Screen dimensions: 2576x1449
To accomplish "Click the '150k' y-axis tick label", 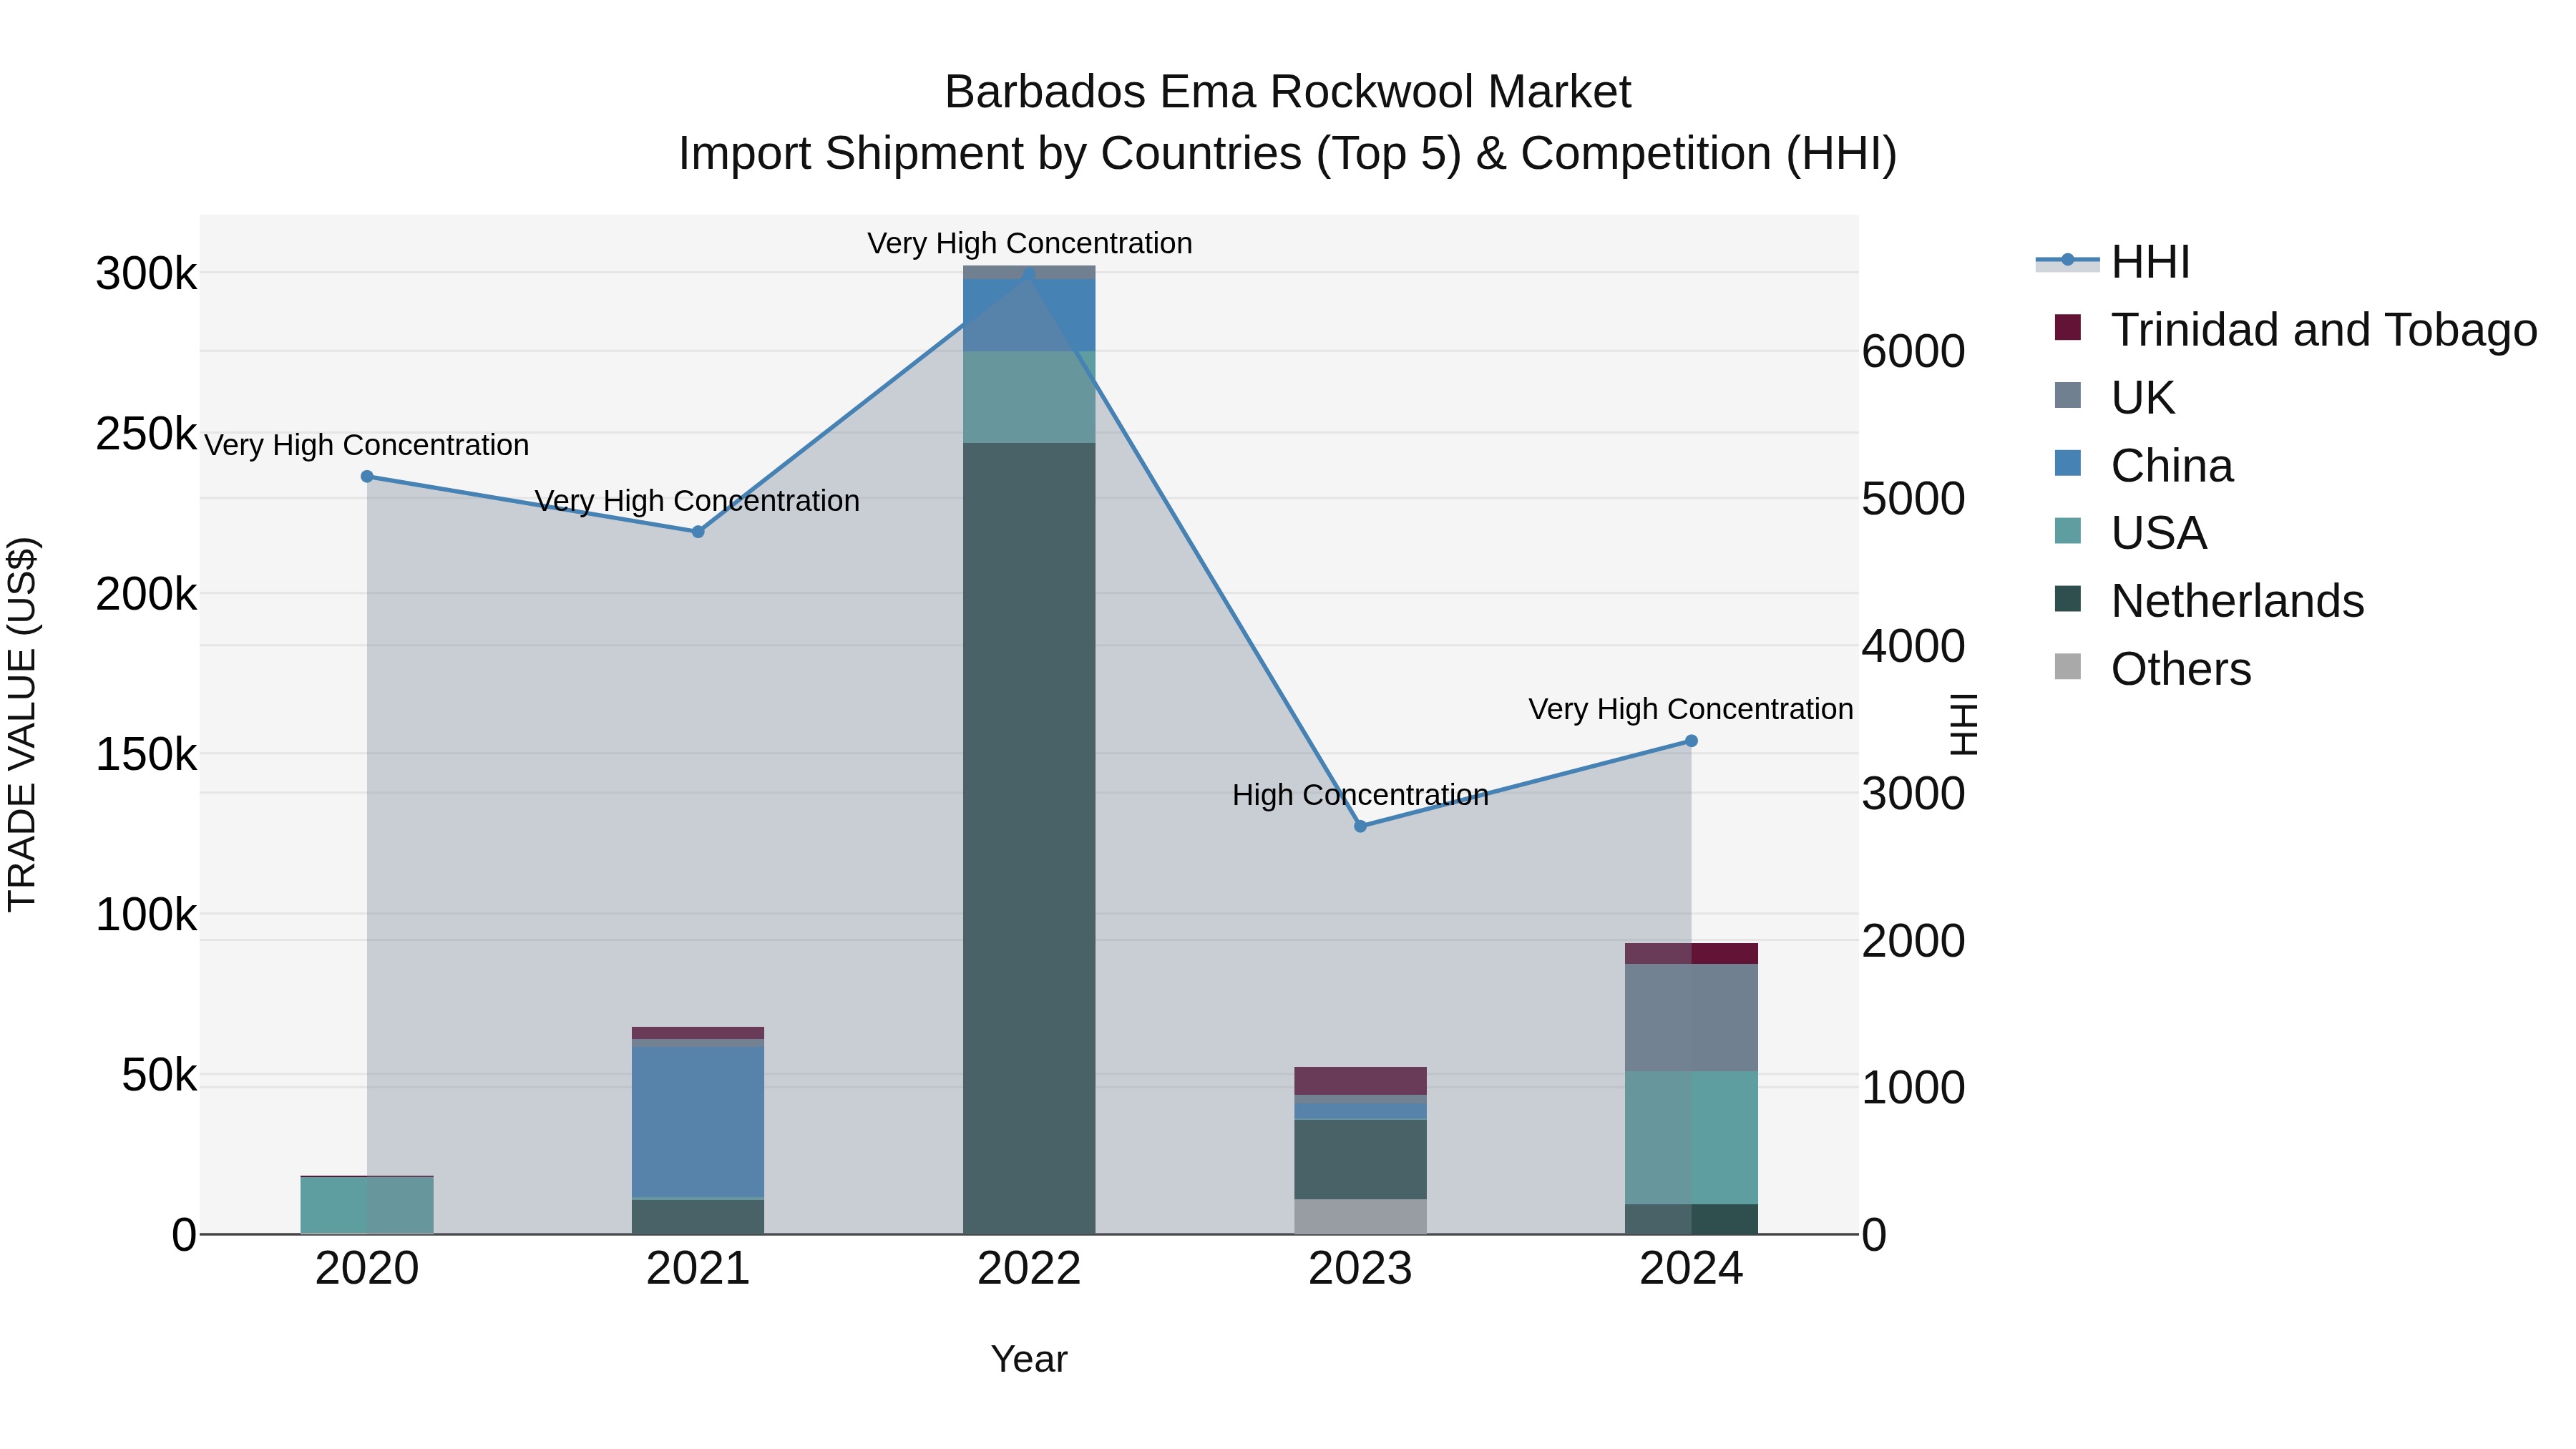I will (146, 754).
